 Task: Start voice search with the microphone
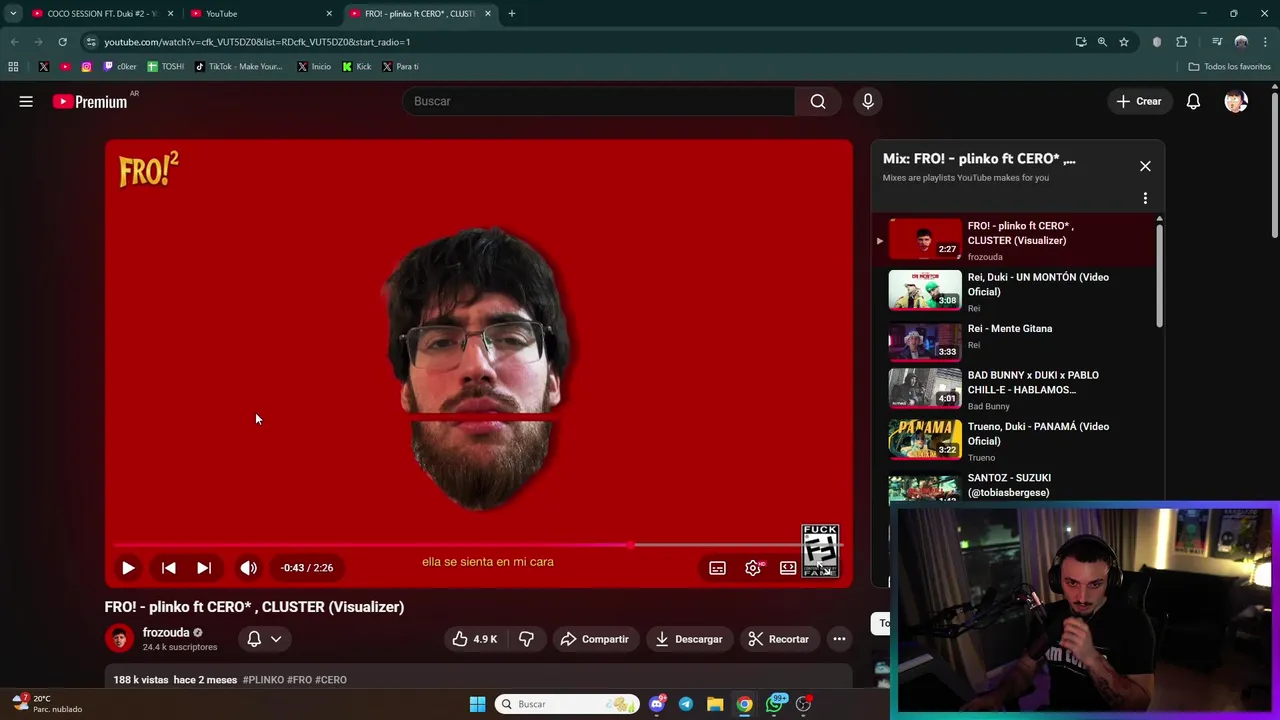[868, 101]
